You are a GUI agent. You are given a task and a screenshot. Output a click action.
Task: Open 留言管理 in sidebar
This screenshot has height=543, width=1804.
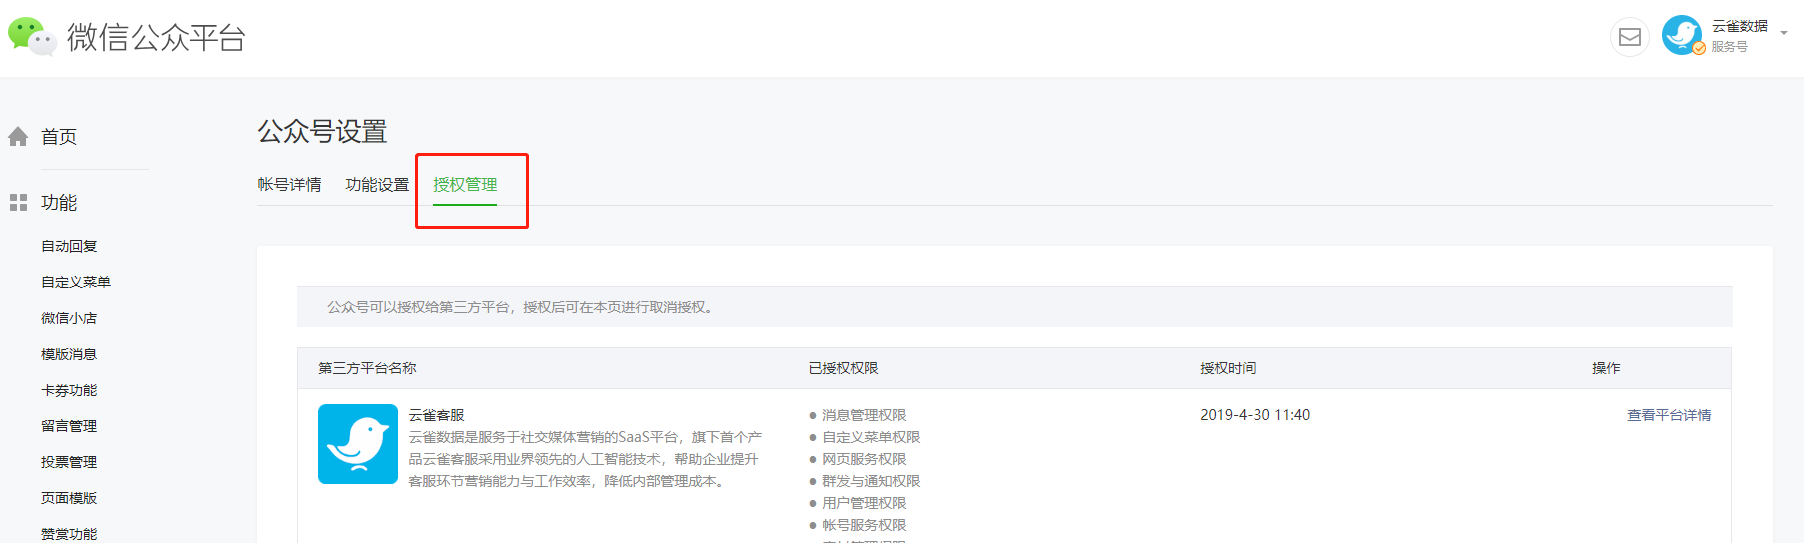click(69, 426)
